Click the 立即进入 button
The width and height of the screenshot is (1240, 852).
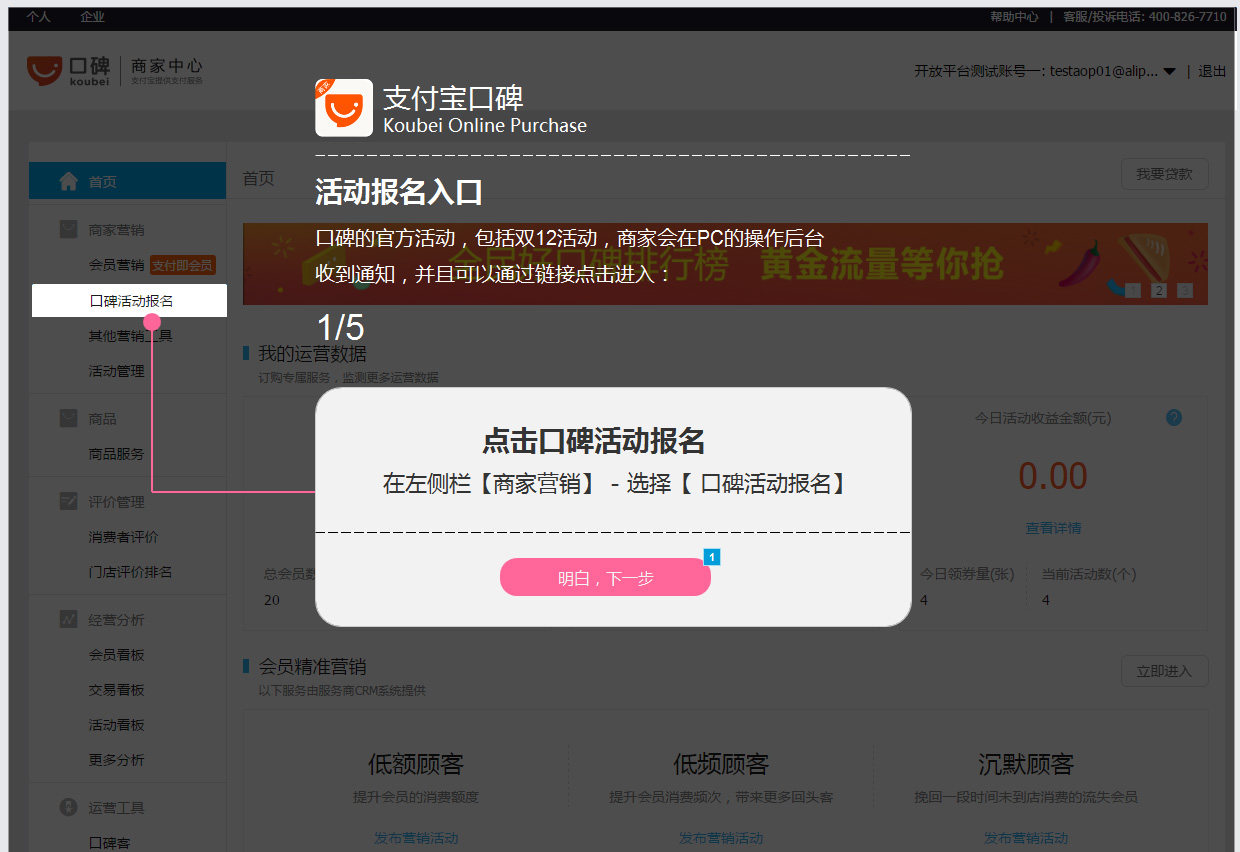[x=1164, y=671]
